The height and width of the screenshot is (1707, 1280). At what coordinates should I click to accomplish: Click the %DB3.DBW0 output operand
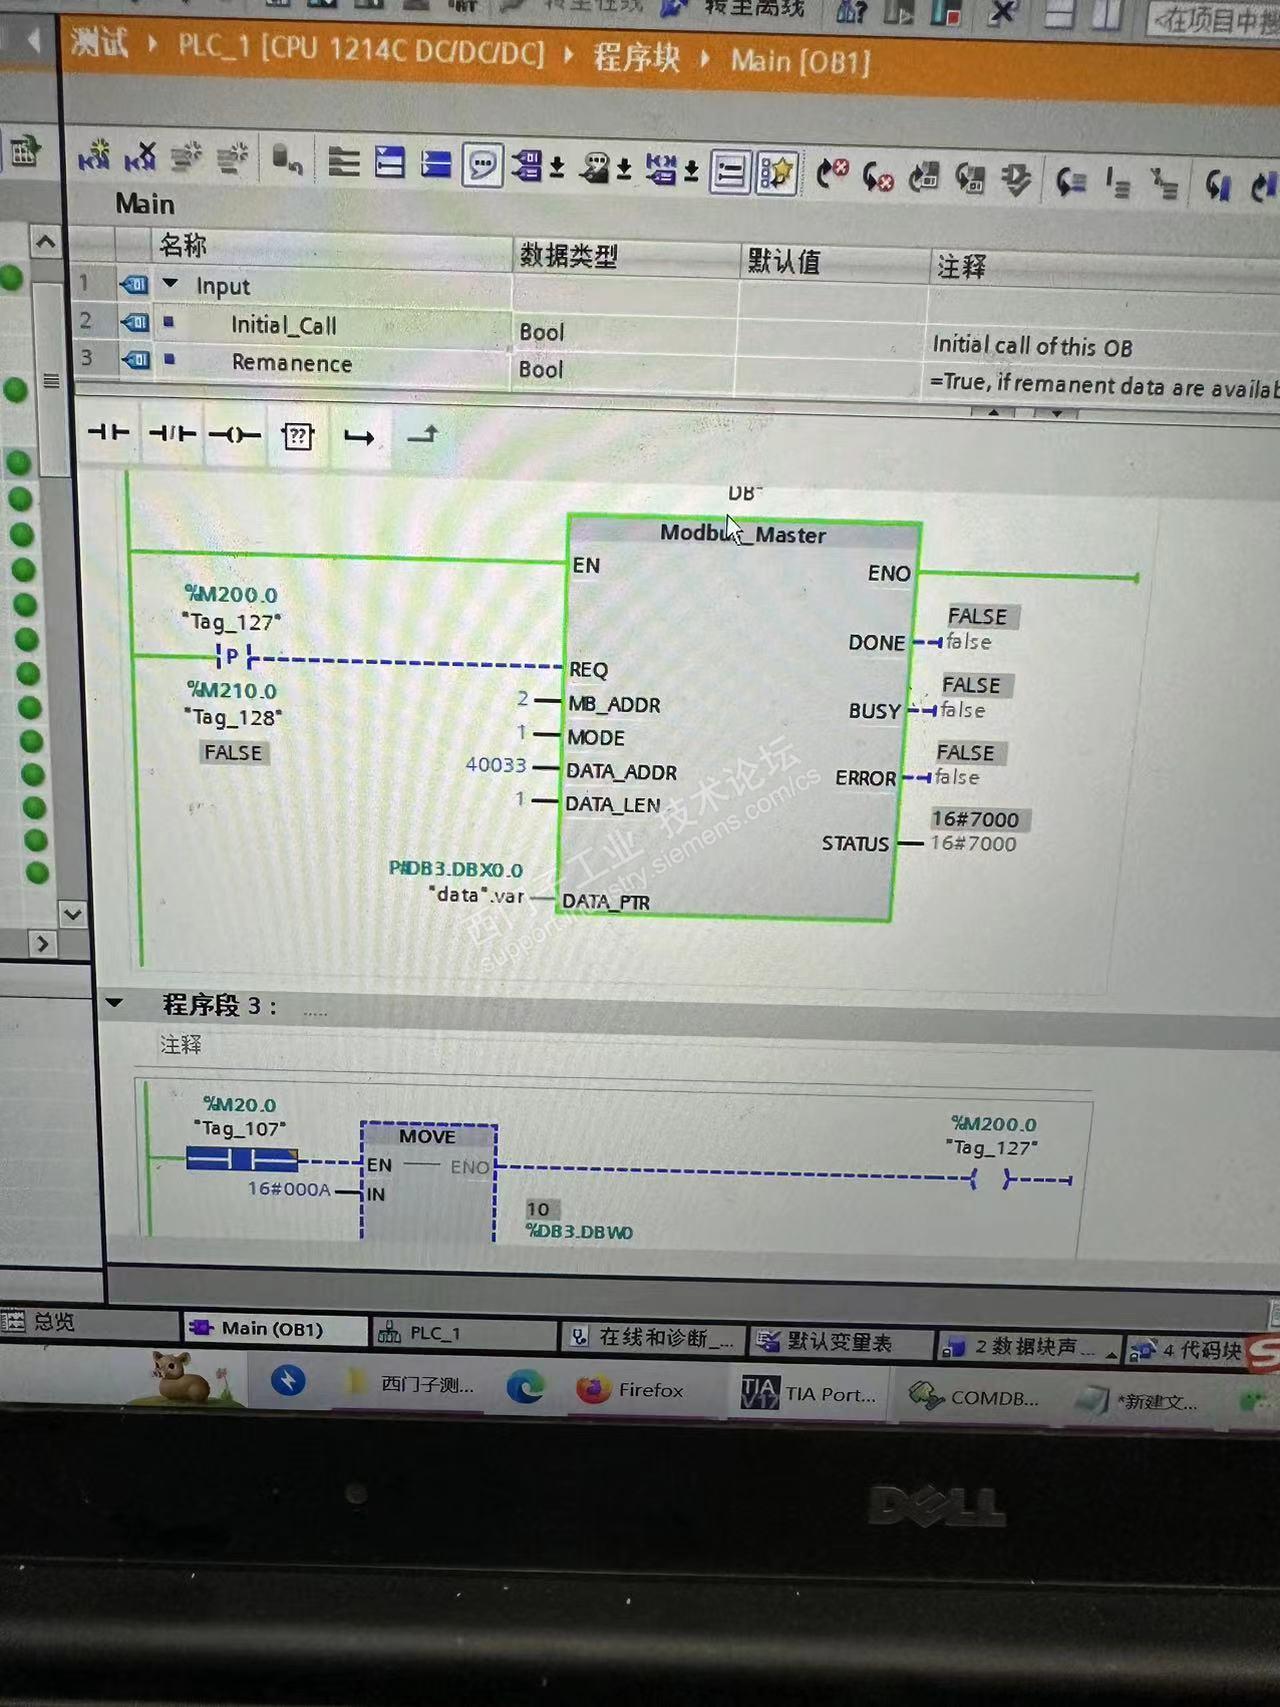(x=579, y=1232)
